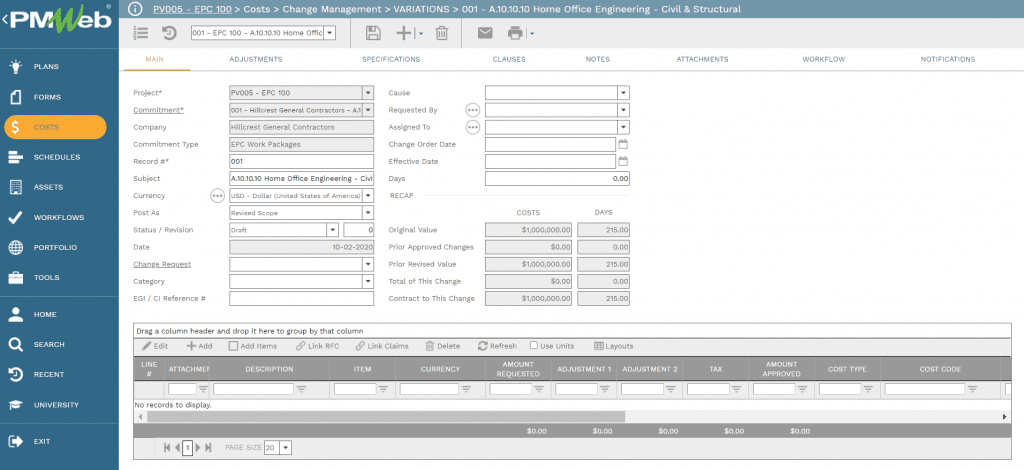The image size is (1024, 470).
Task: Click the Link RFC button
Action: click(317, 346)
